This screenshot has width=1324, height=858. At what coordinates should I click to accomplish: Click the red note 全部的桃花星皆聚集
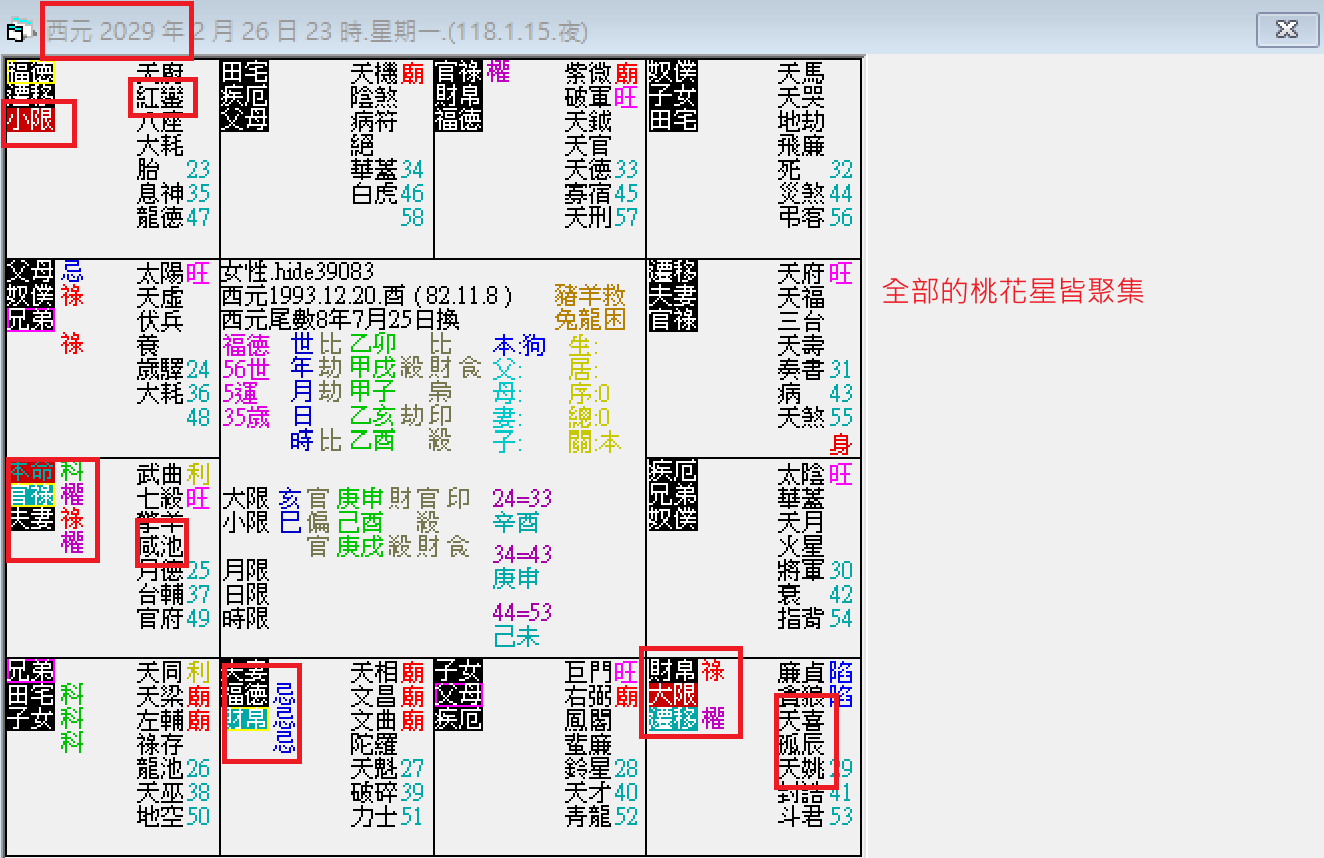pyautogui.click(x=1015, y=290)
